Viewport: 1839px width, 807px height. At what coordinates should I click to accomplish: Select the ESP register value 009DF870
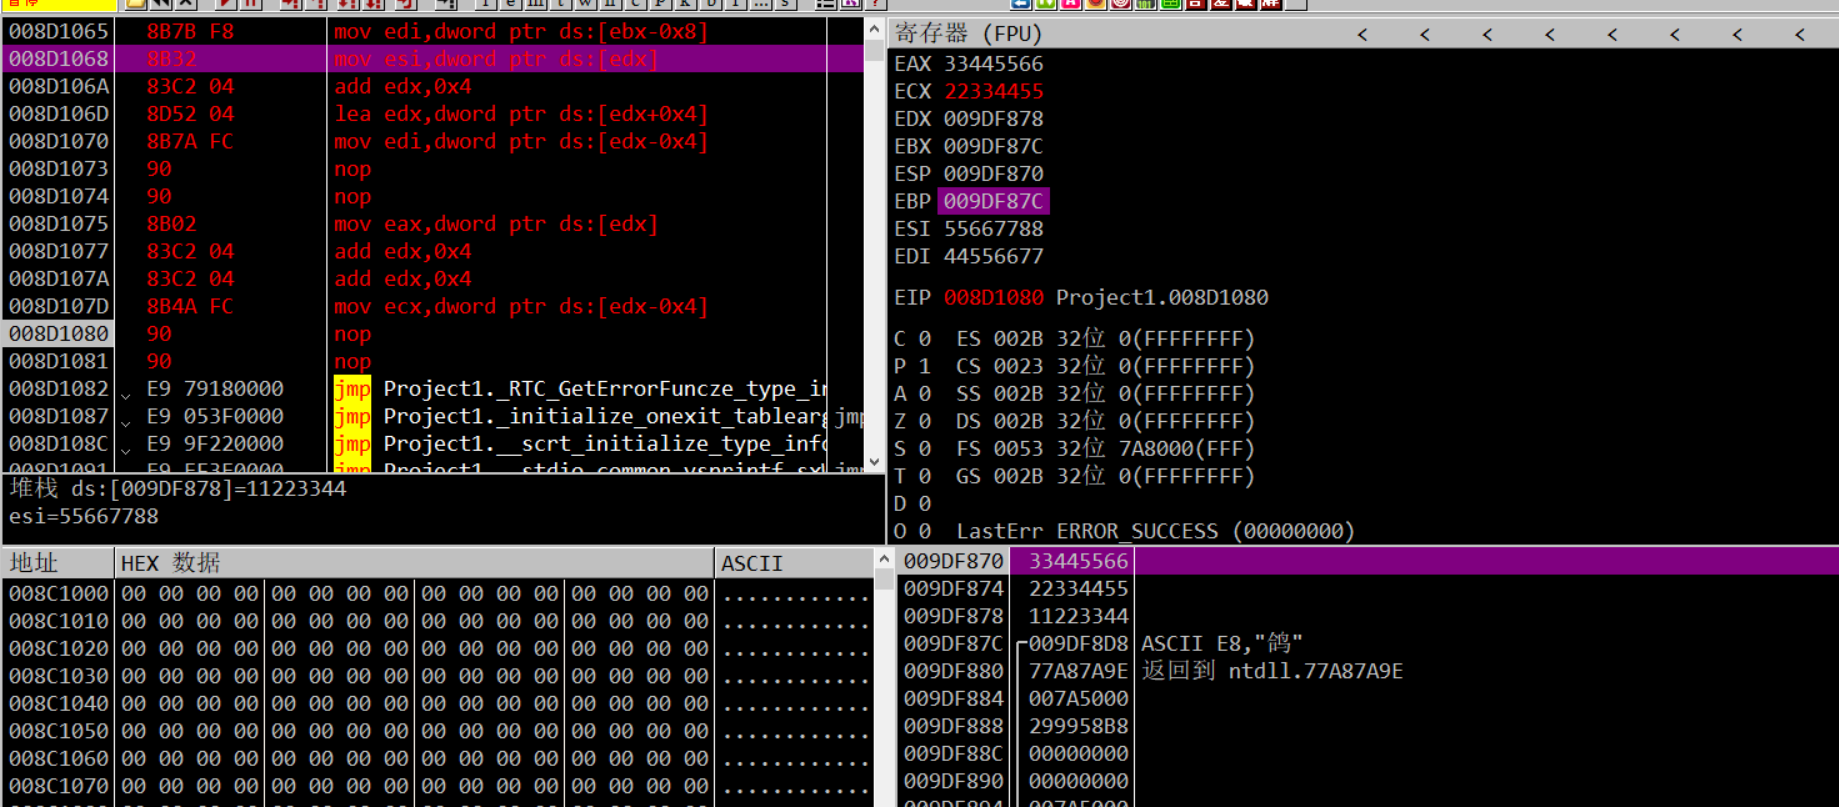(993, 174)
